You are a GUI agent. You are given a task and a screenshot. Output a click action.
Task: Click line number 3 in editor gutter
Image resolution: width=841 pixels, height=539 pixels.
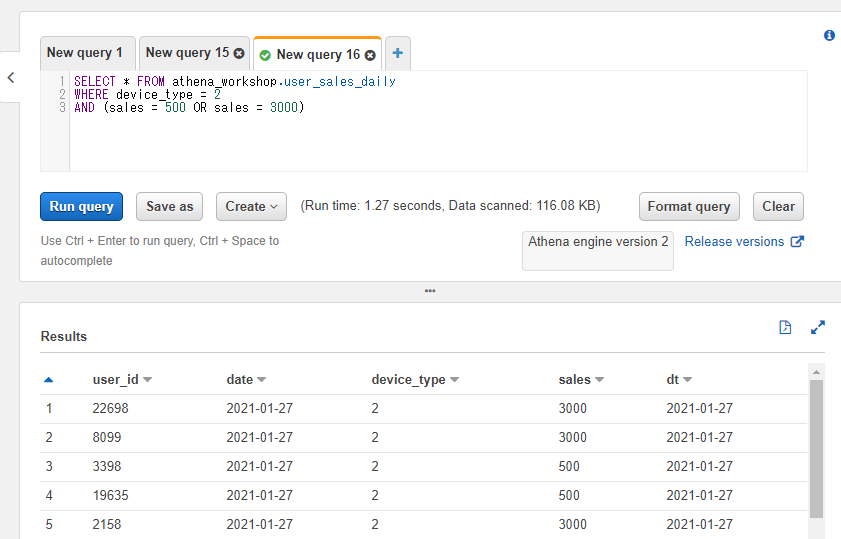pyautogui.click(x=62, y=107)
